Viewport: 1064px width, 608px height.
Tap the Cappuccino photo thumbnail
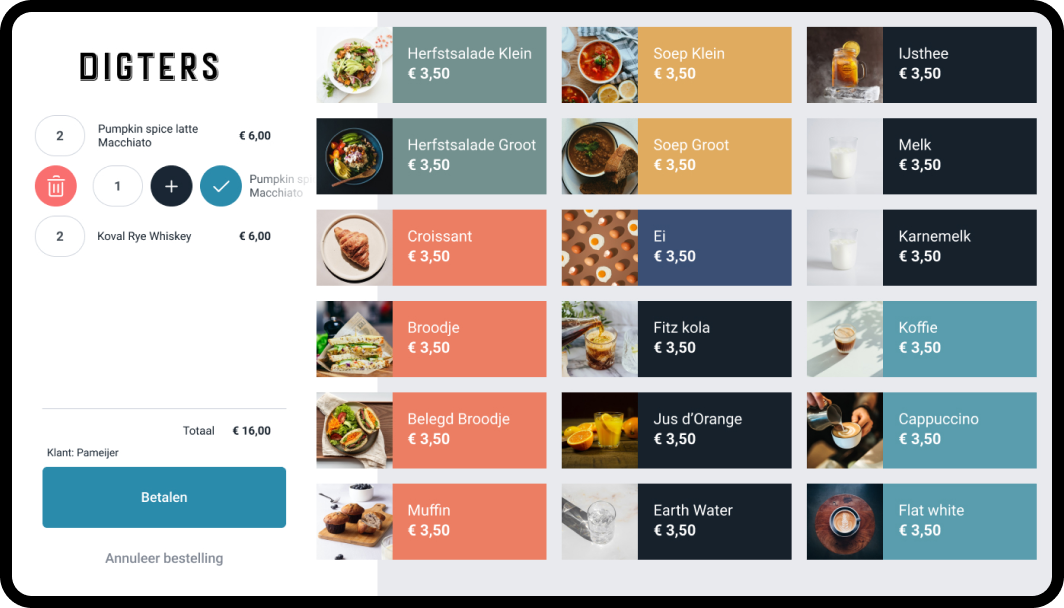[x=845, y=430]
